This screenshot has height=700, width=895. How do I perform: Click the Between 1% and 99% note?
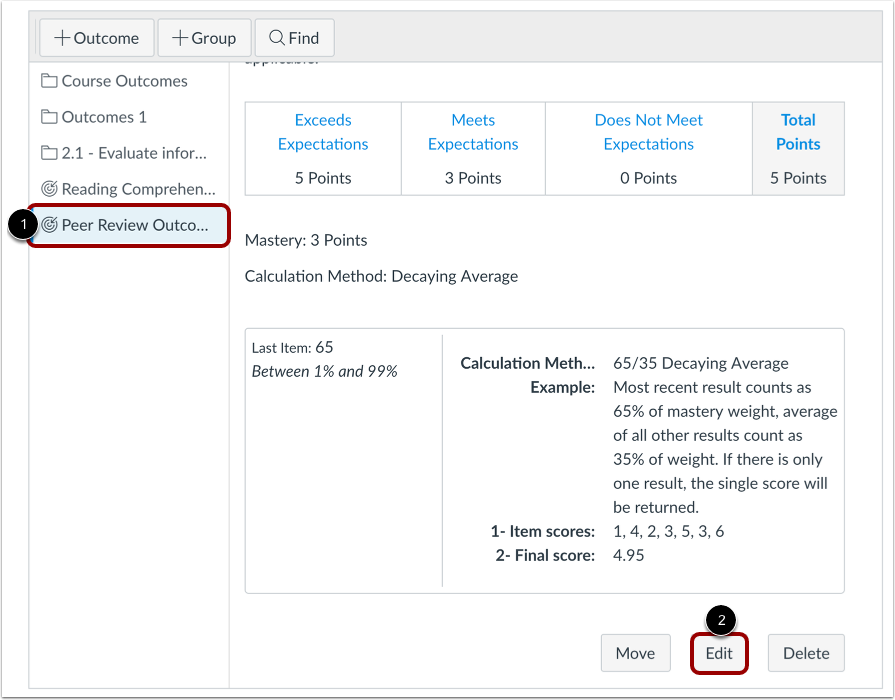pos(324,372)
